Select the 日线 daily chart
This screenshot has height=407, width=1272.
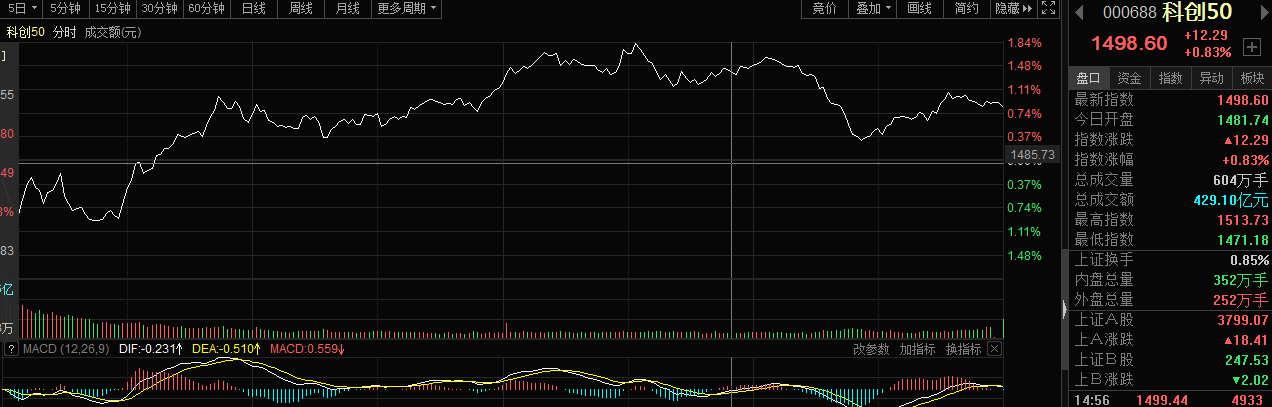pyautogui.click(x=253, y=9)
